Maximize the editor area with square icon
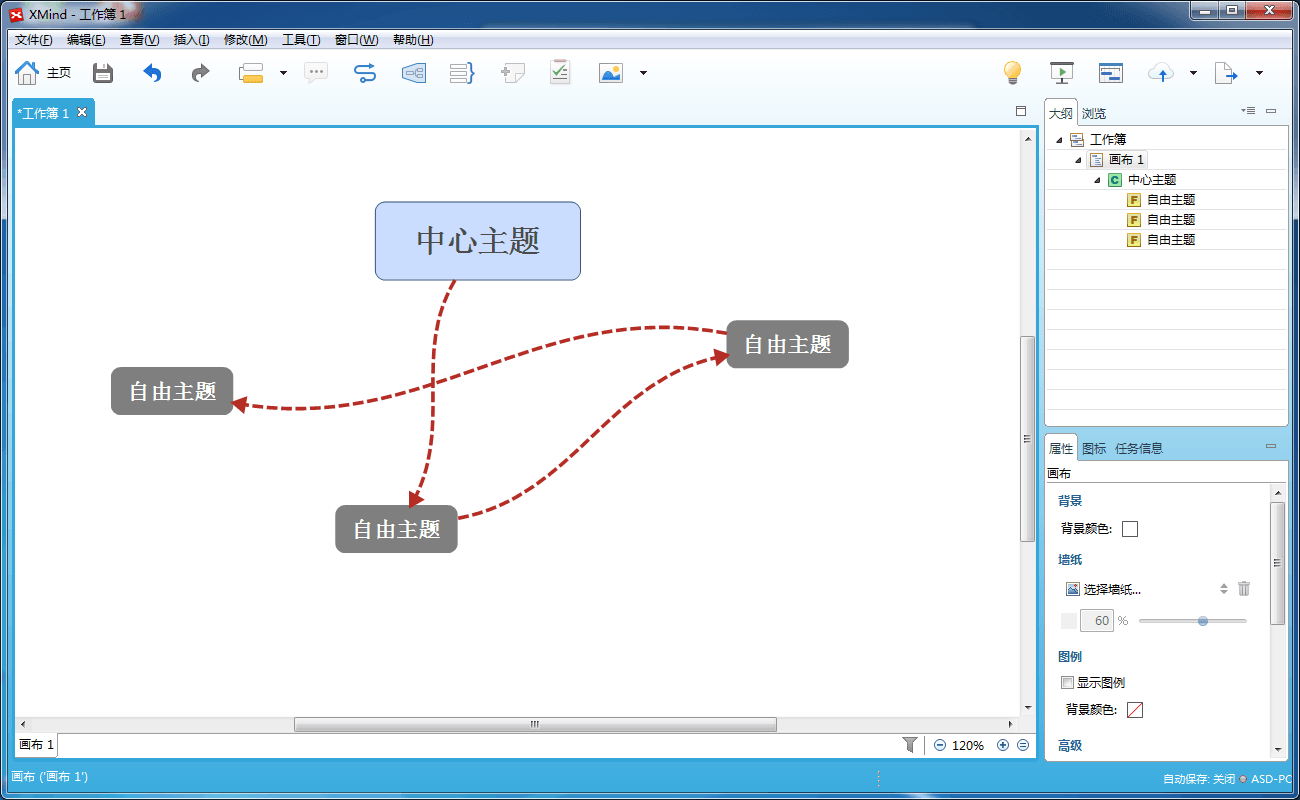The image size is (1300, 800). (1021, 111)
